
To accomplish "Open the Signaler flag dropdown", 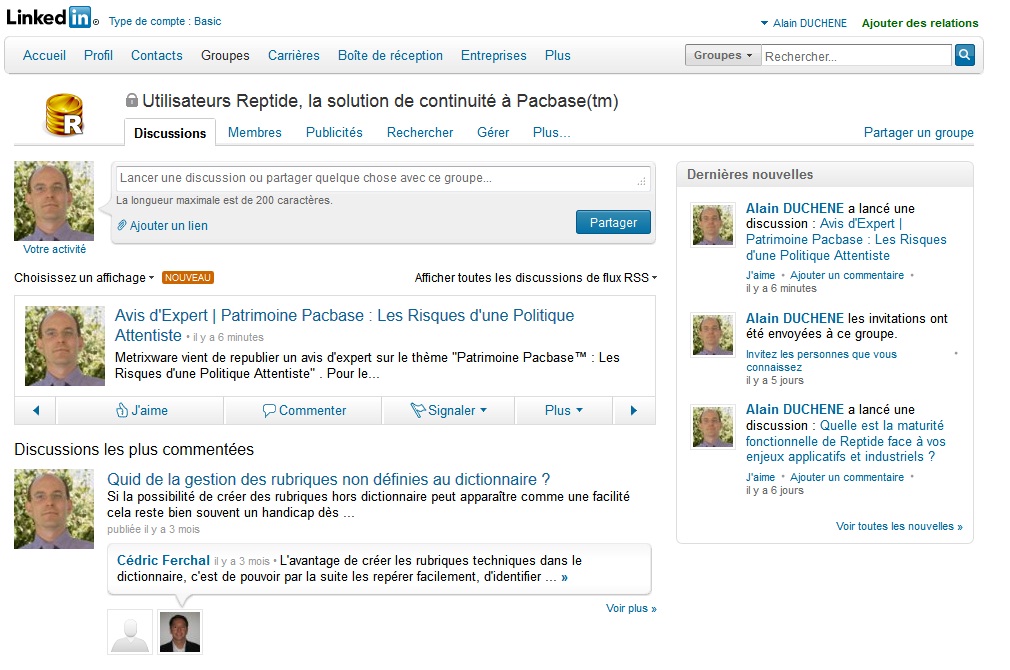I will (x=449, y=410).
